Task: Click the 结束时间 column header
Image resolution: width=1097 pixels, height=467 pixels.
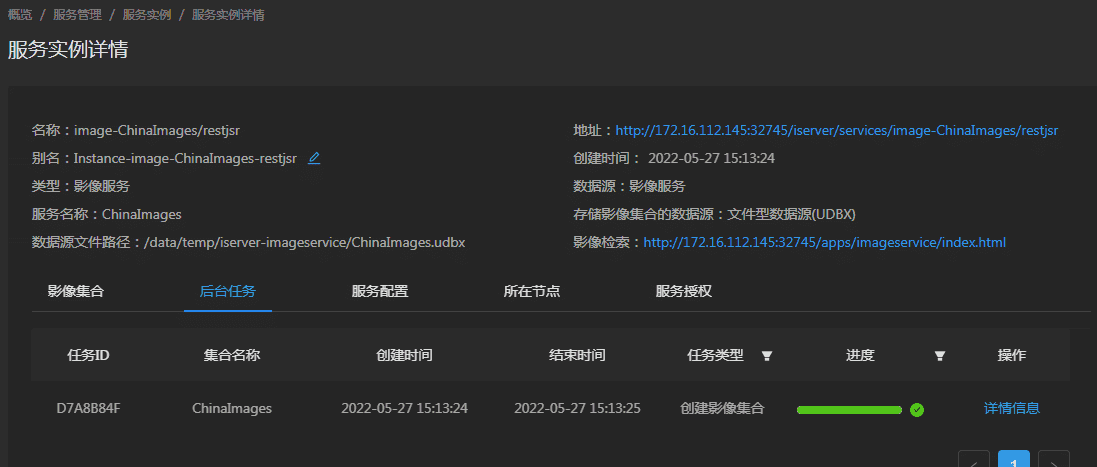Action: coord(577,355)
